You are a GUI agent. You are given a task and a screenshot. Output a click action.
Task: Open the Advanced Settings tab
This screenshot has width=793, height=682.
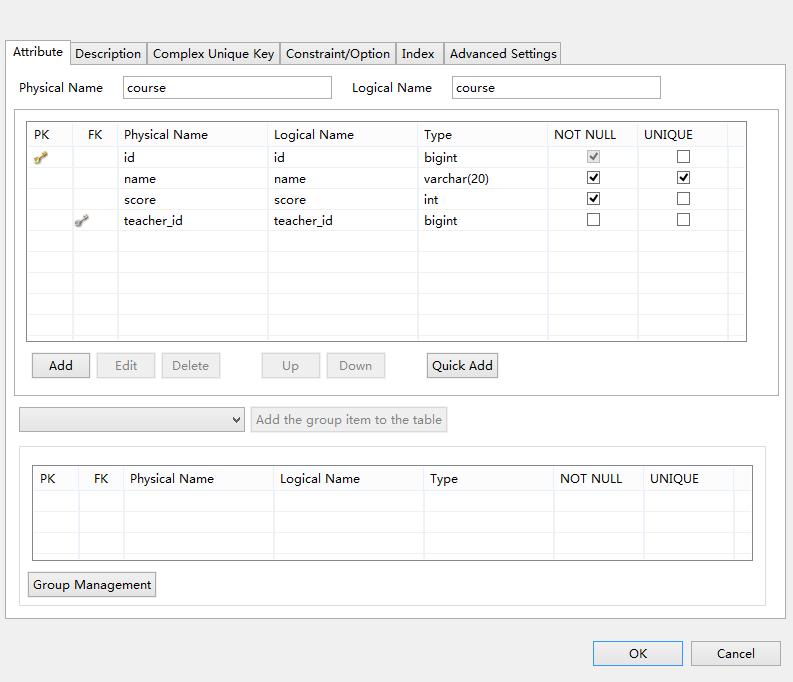[x=503, y=54]
